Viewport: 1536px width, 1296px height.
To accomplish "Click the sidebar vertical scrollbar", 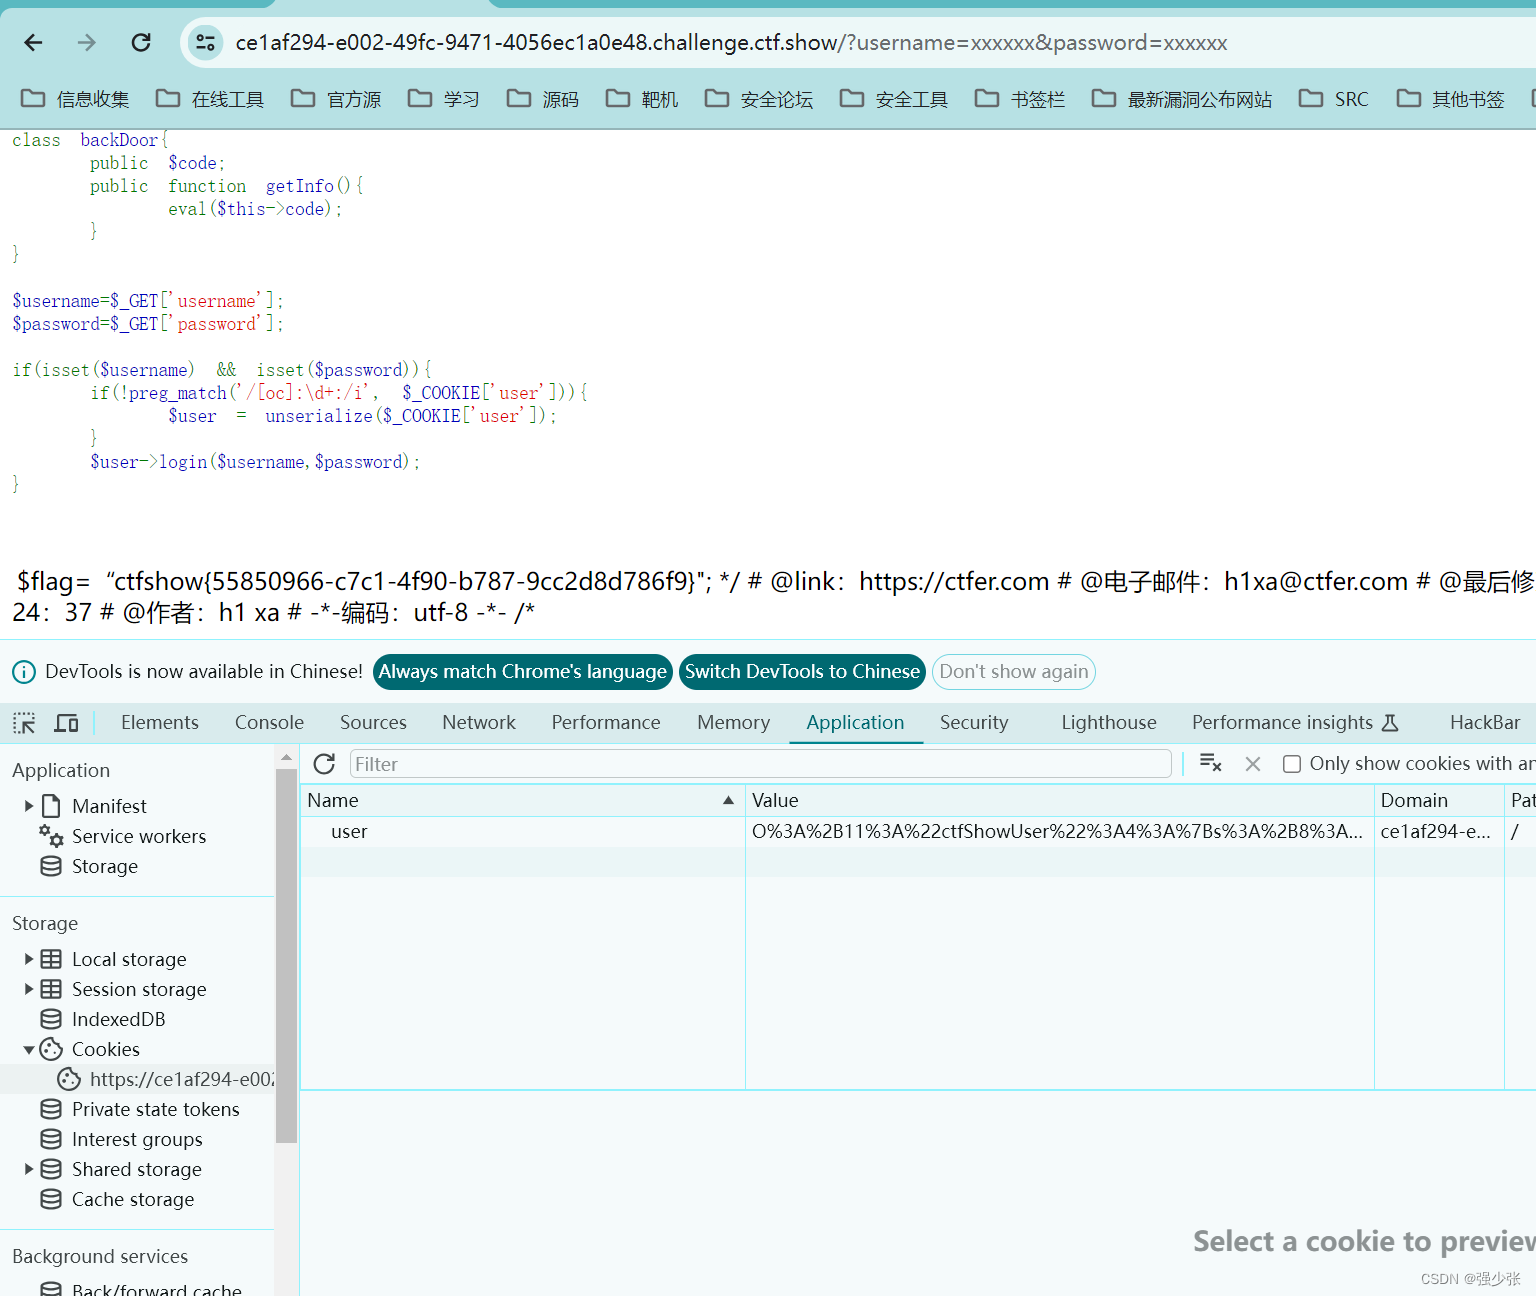I will pyautogui.click(x=286, y=955).
